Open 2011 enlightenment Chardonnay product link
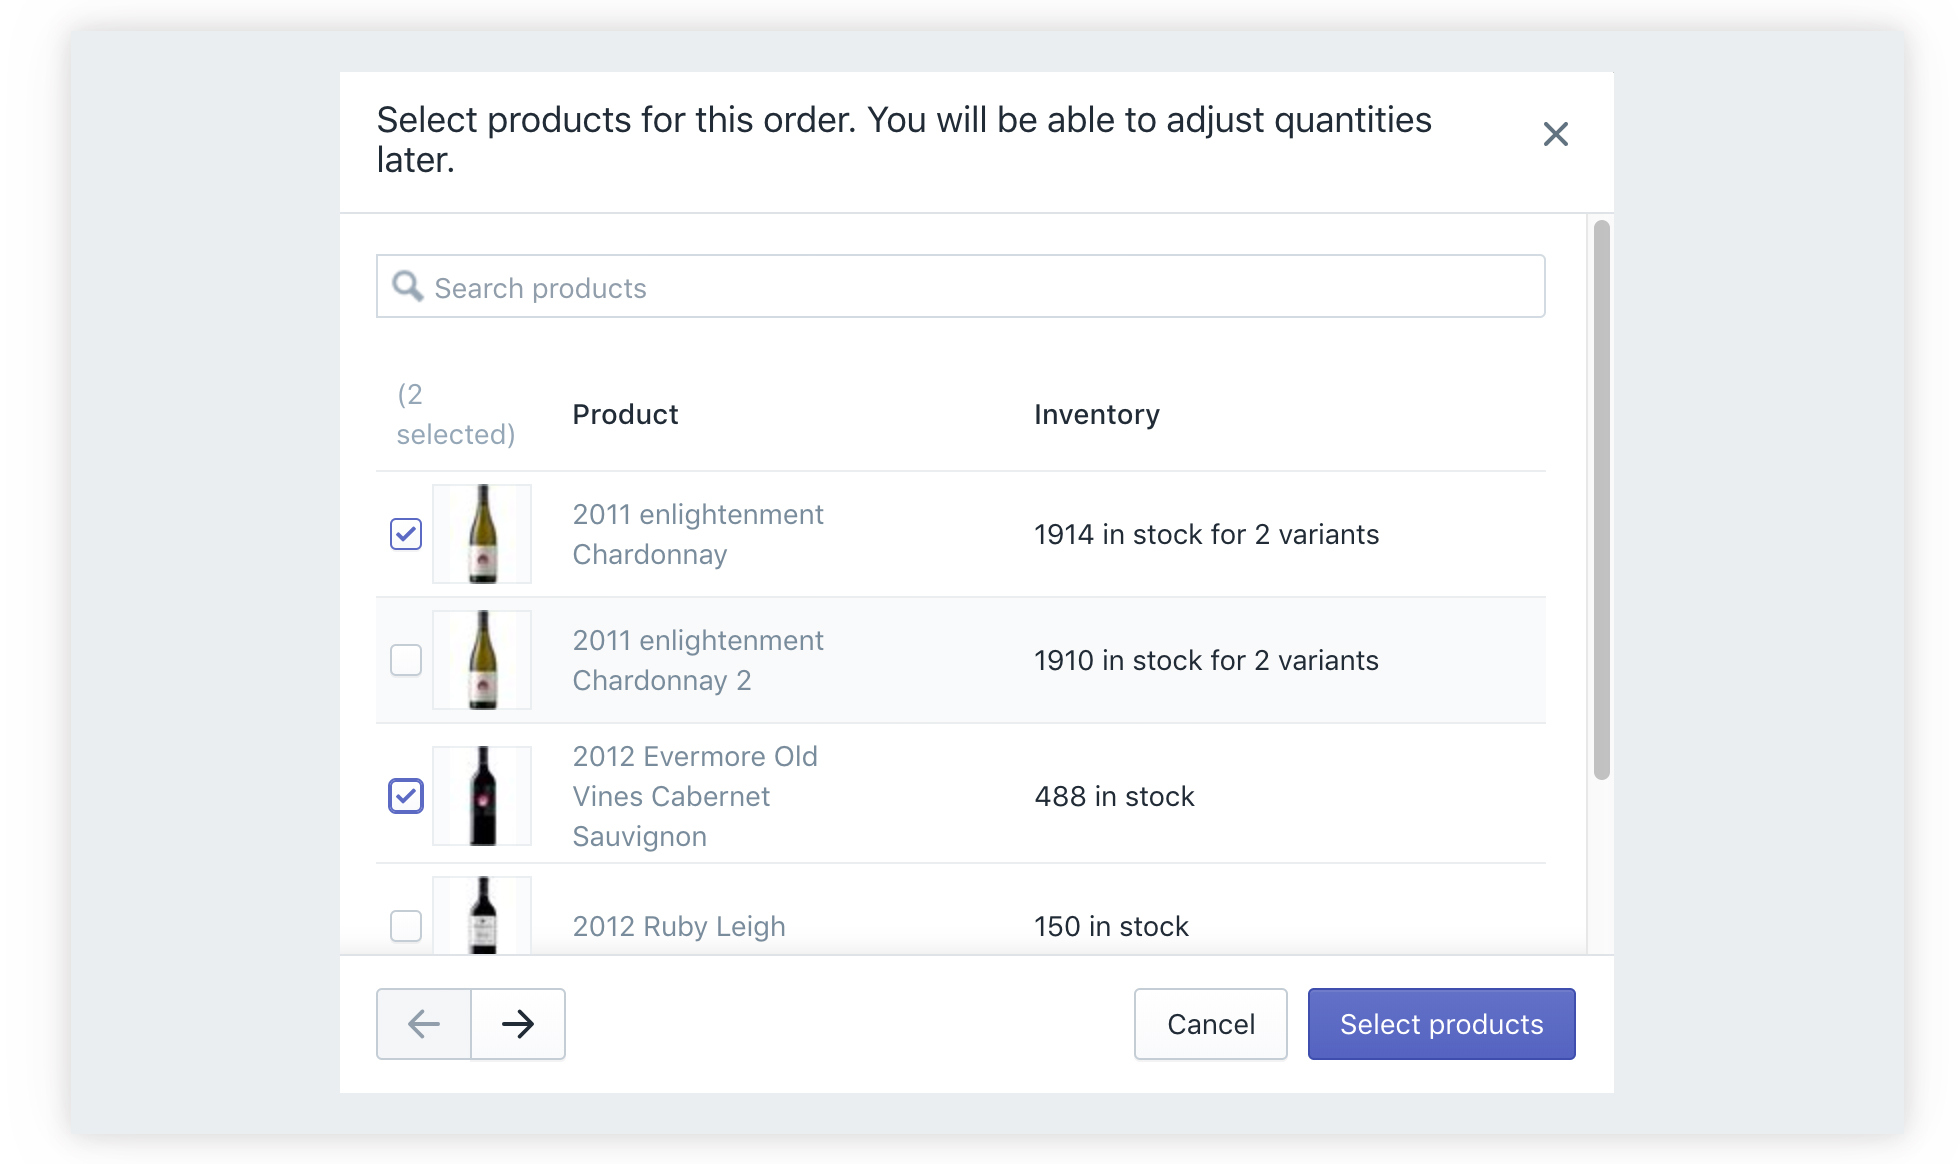The height and width of the screenshot is (1164, 1960). click(x=698, y=534)
